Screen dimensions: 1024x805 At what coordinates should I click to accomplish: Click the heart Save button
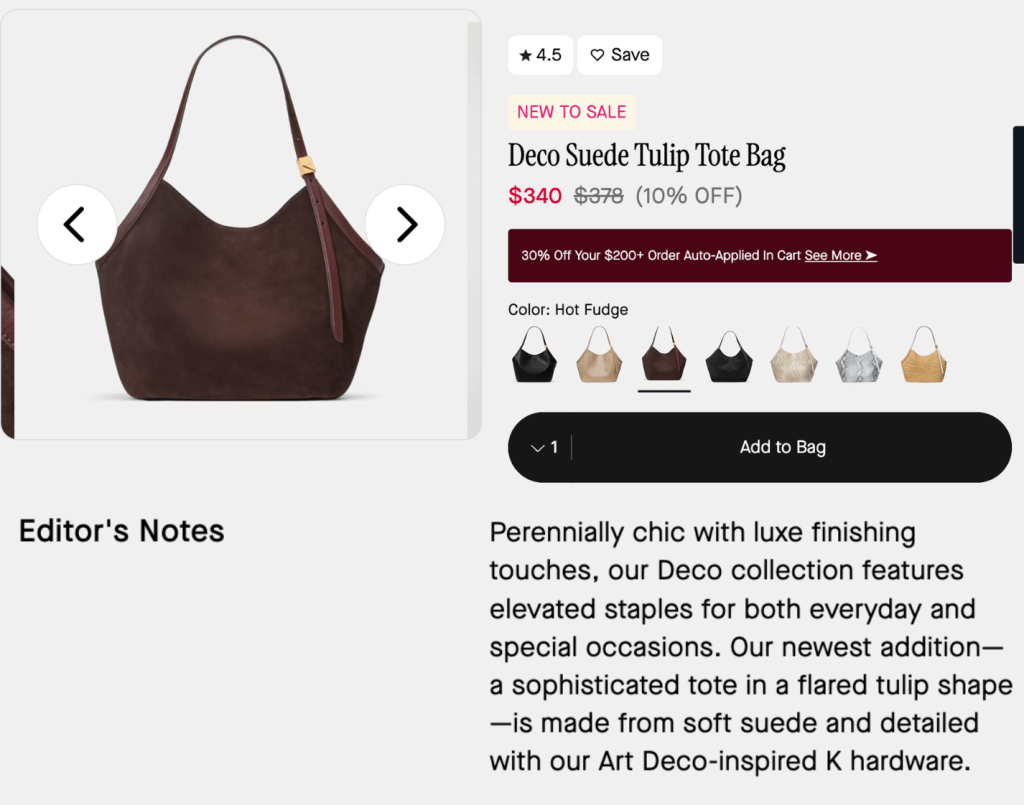point(619,55)
